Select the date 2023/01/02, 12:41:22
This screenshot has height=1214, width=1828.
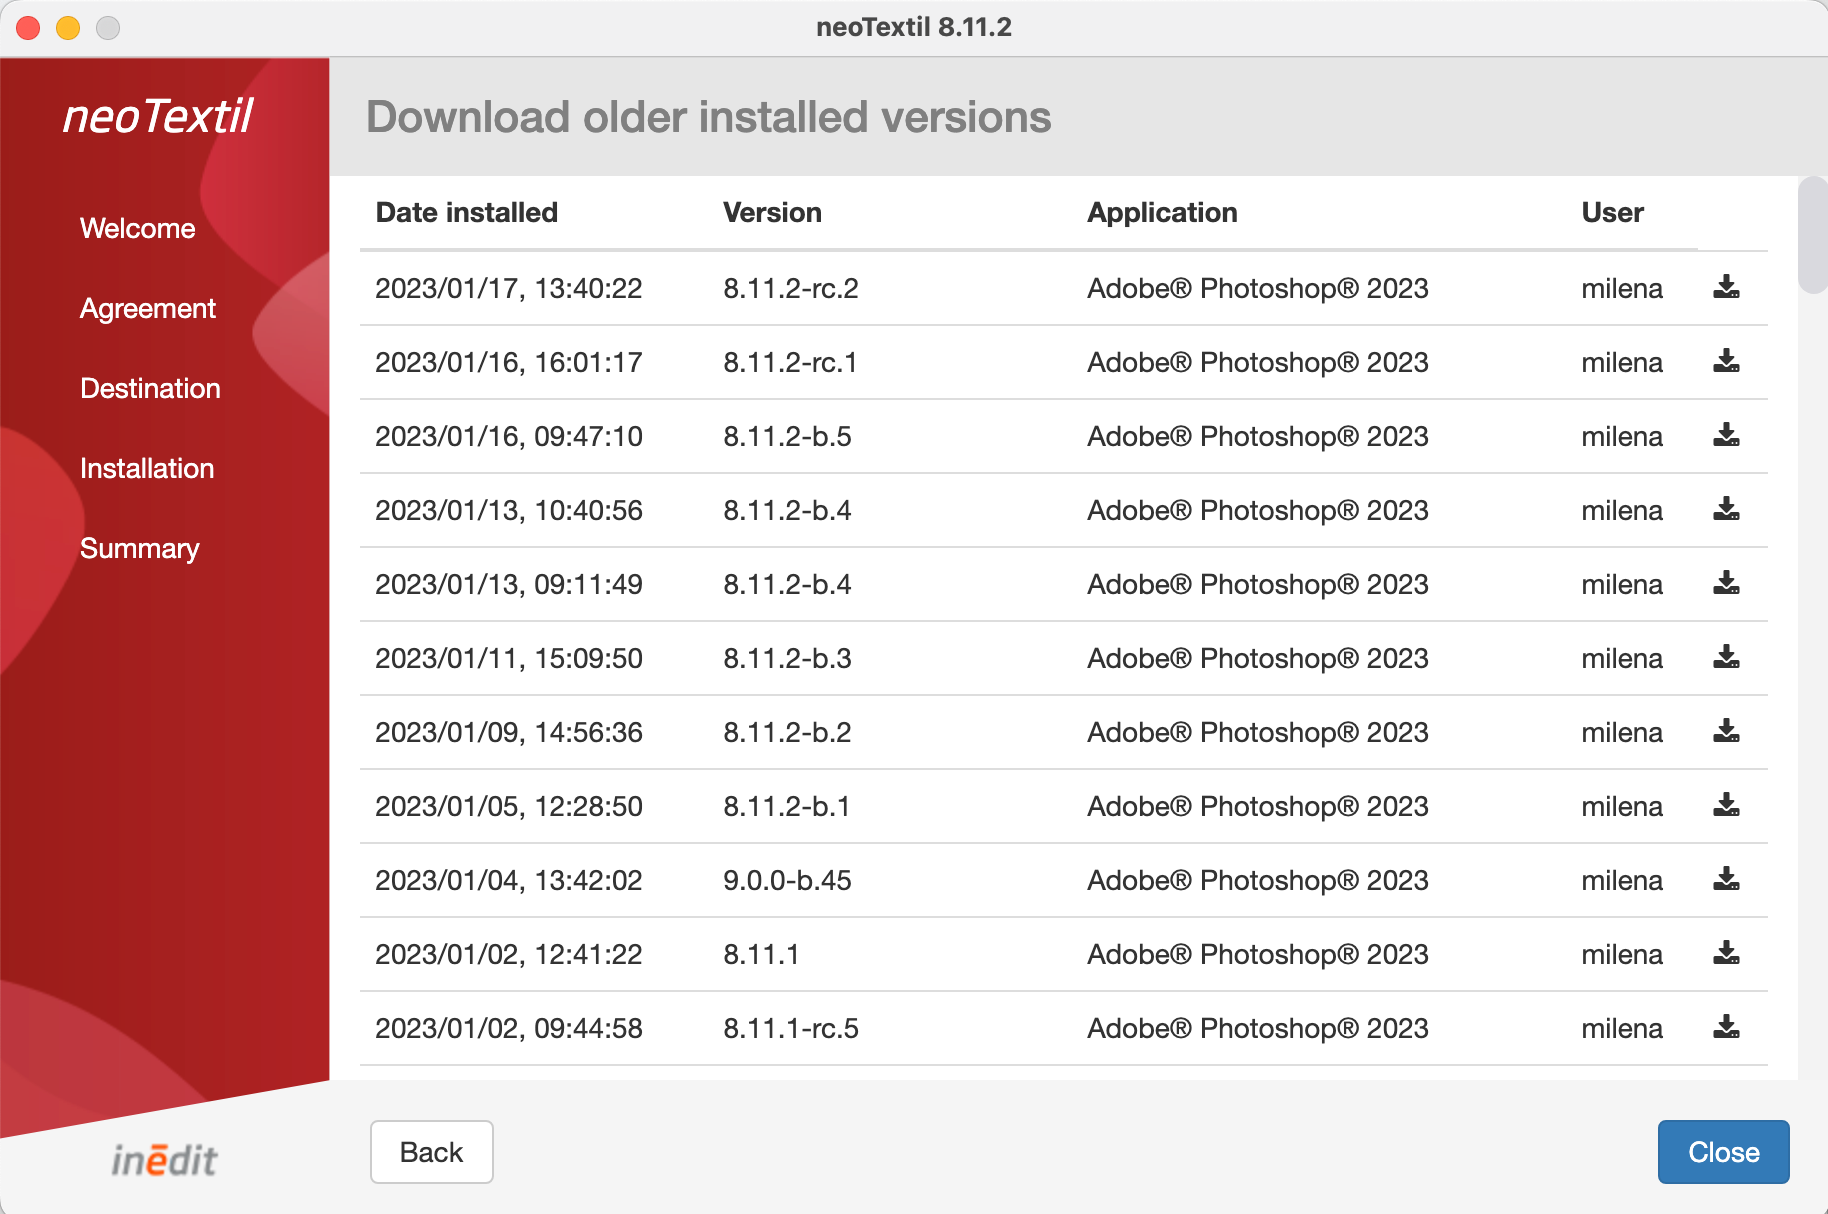[x=509, y=954]
